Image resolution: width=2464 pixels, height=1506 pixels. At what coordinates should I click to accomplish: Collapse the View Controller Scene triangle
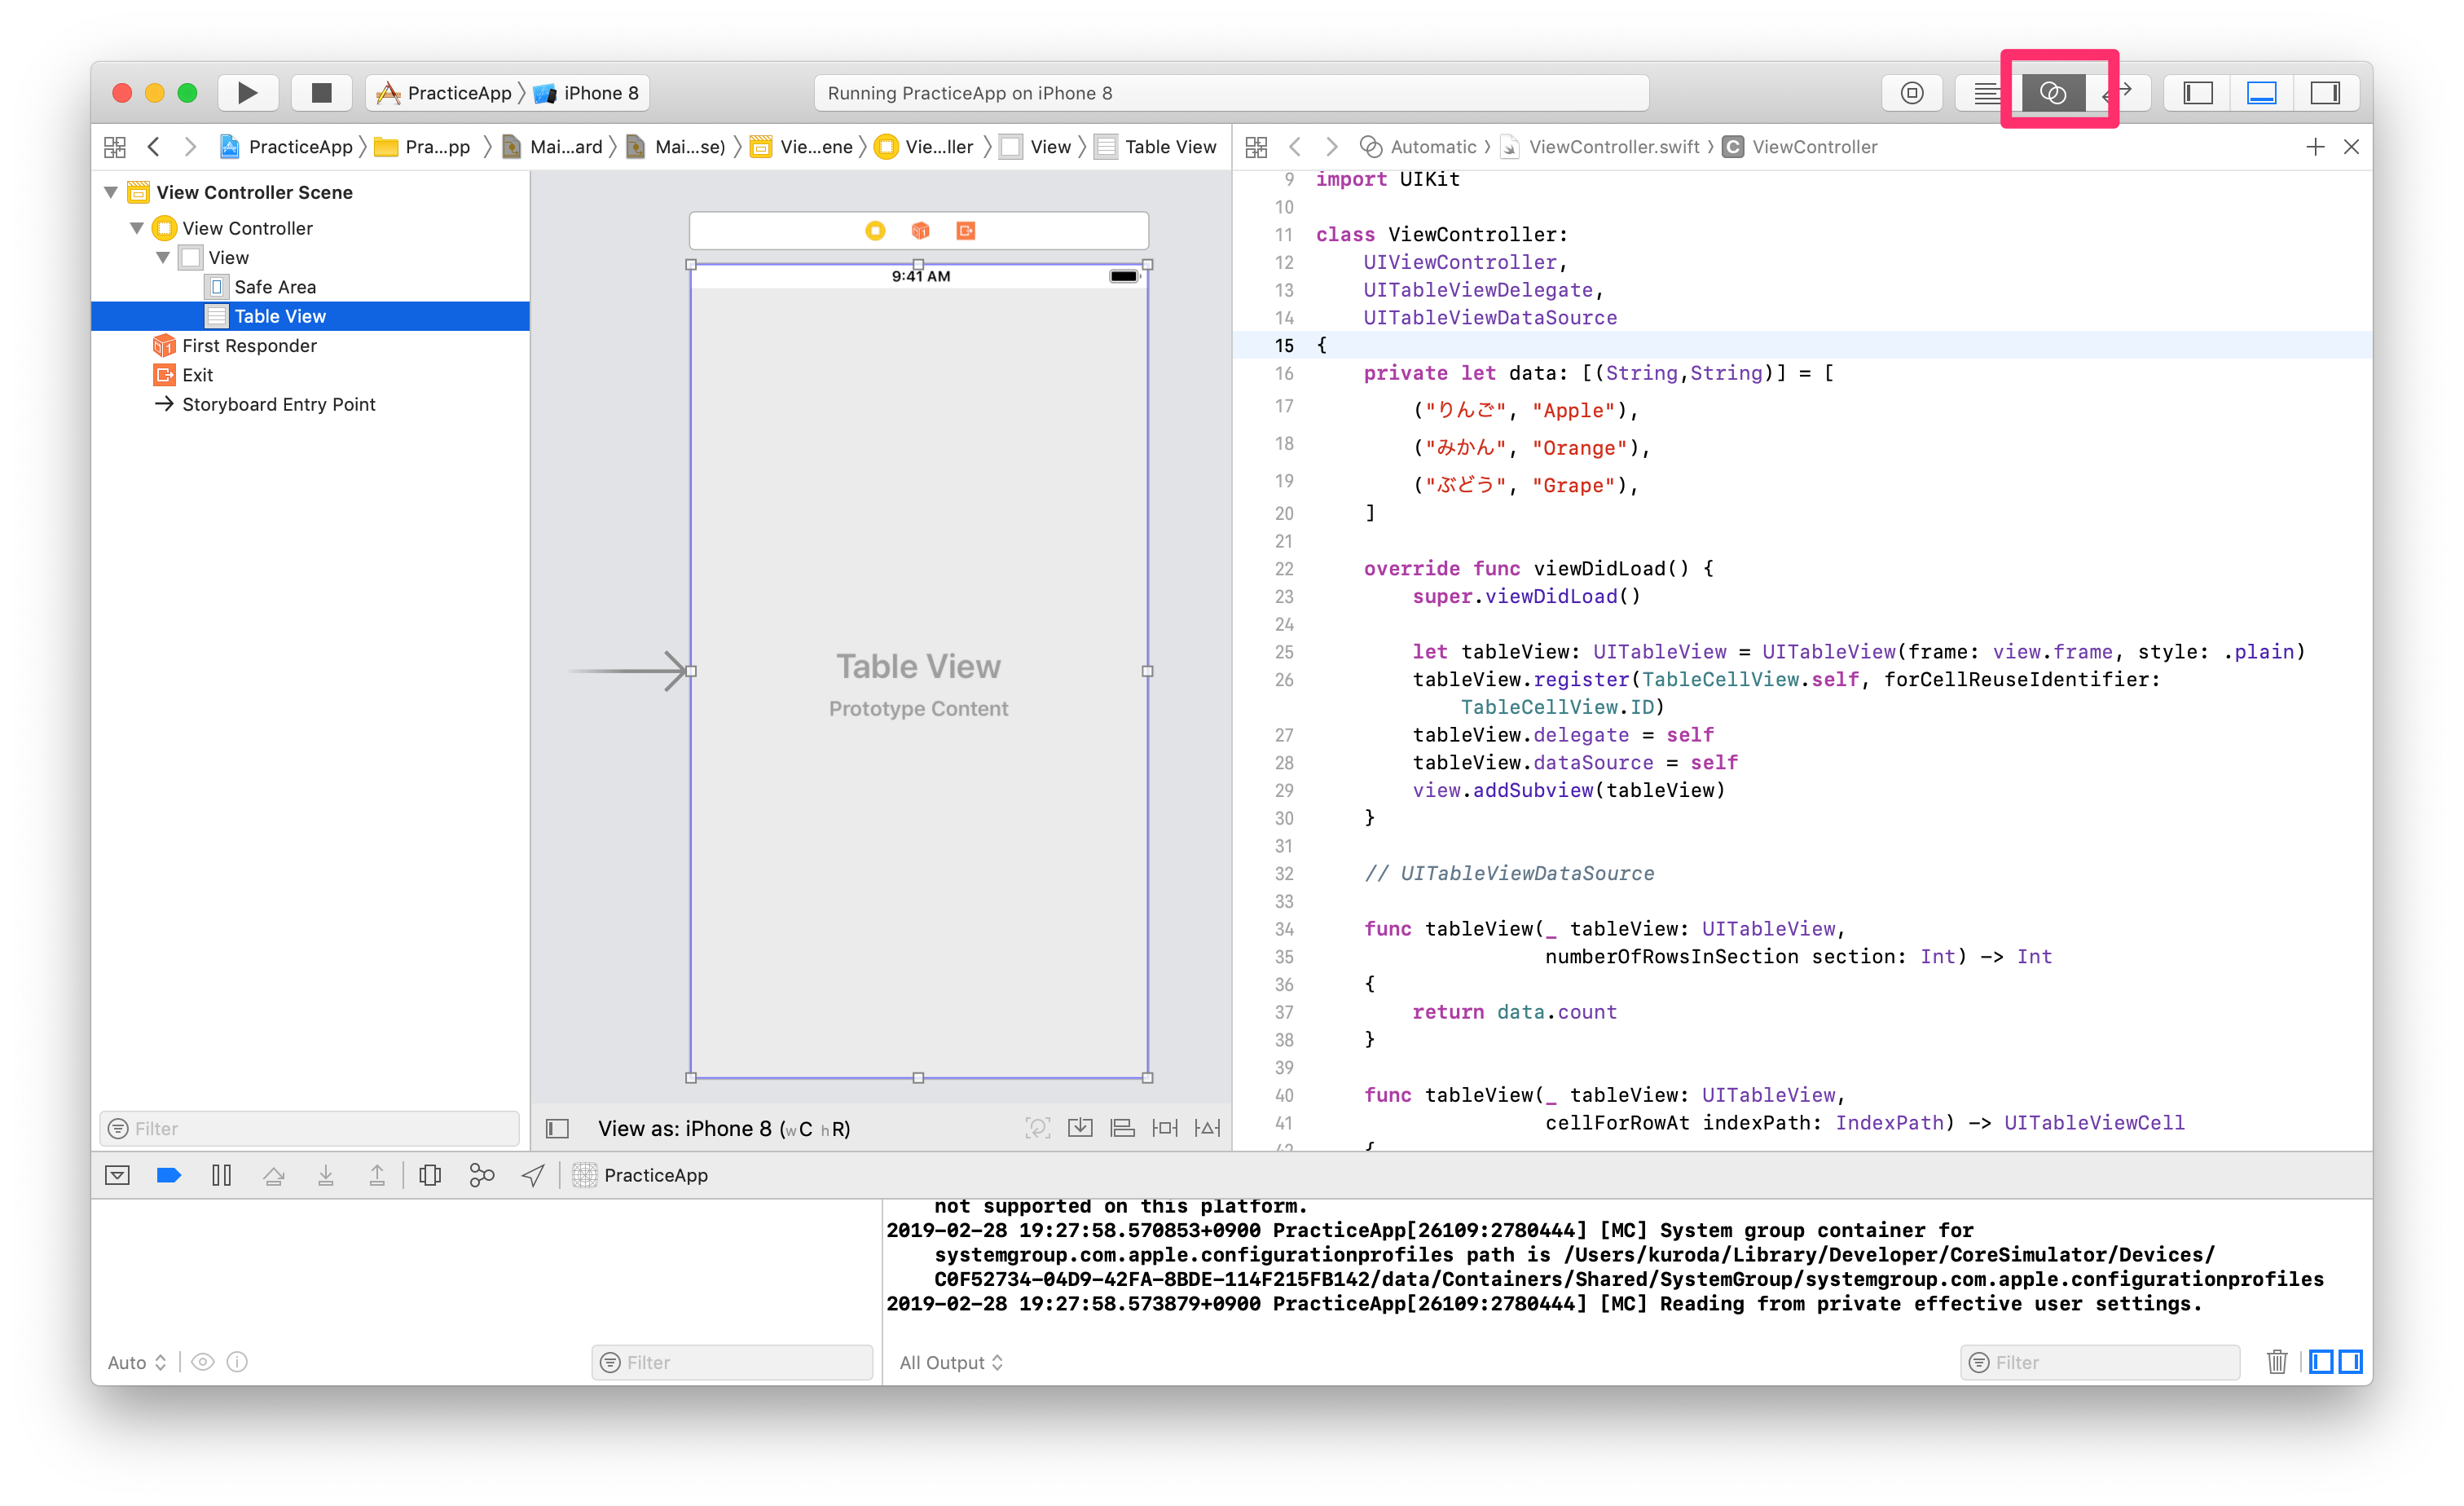(111, 192)
